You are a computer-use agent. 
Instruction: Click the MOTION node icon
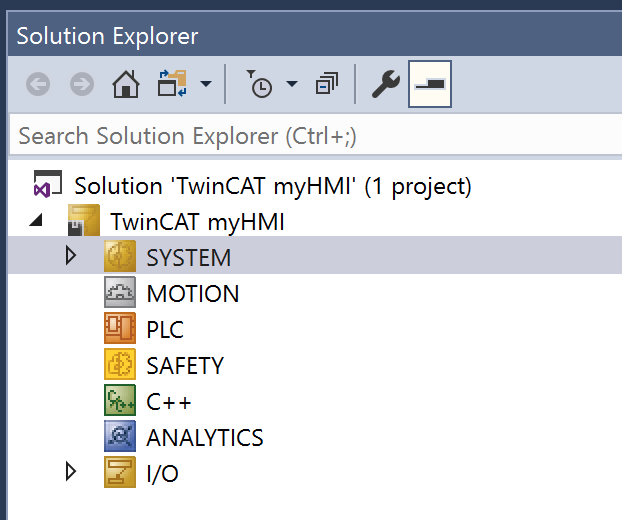coord(120,292)
